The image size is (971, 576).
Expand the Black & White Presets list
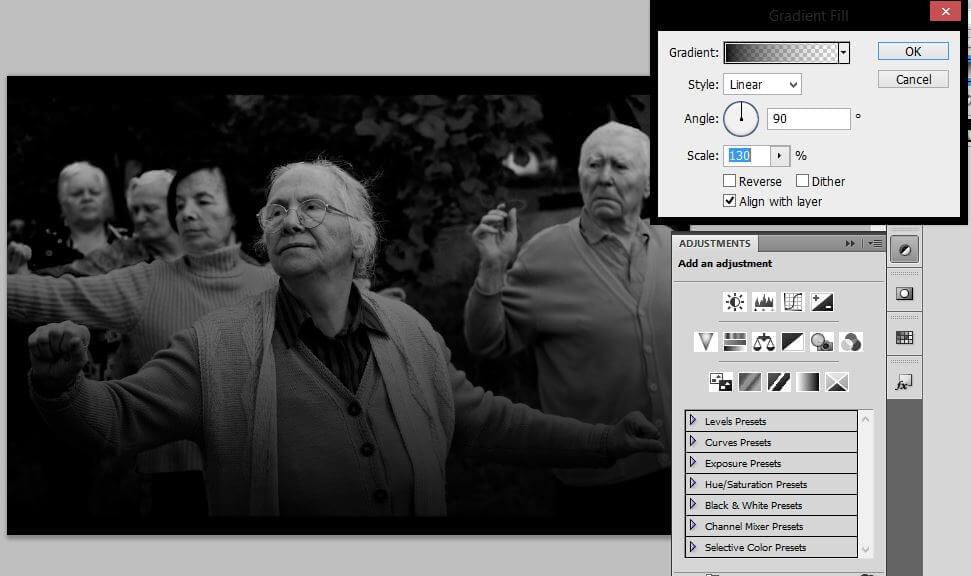tap(692, 505)
